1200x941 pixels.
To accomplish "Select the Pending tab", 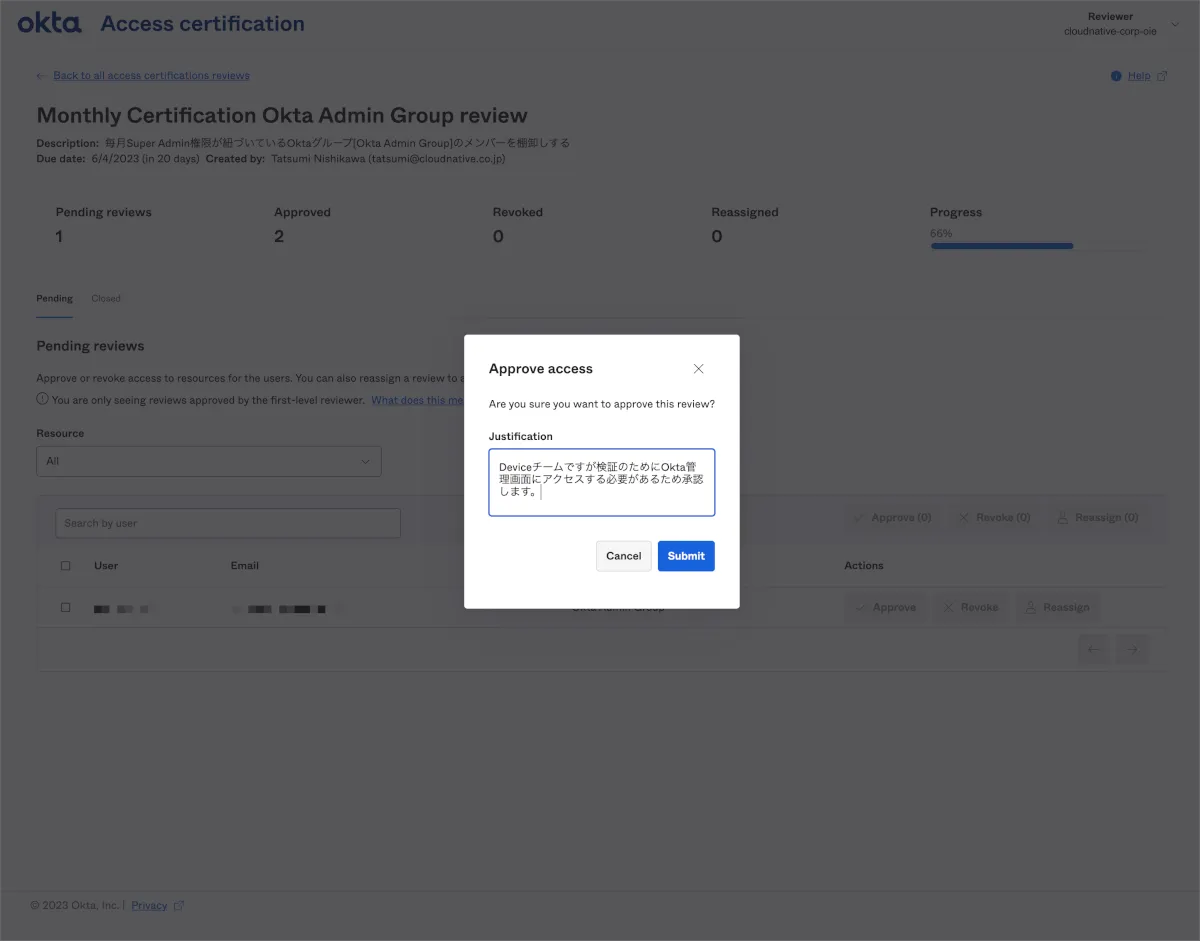I will tap(54, 298).
